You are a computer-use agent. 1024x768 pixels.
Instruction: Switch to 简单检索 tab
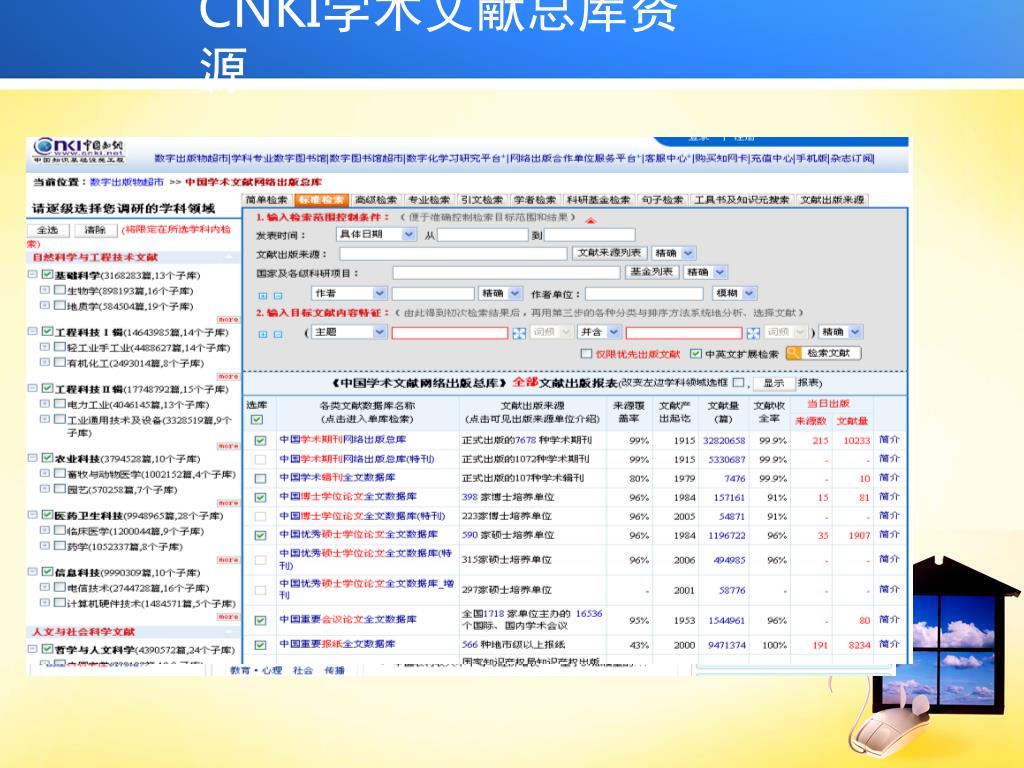267,200
